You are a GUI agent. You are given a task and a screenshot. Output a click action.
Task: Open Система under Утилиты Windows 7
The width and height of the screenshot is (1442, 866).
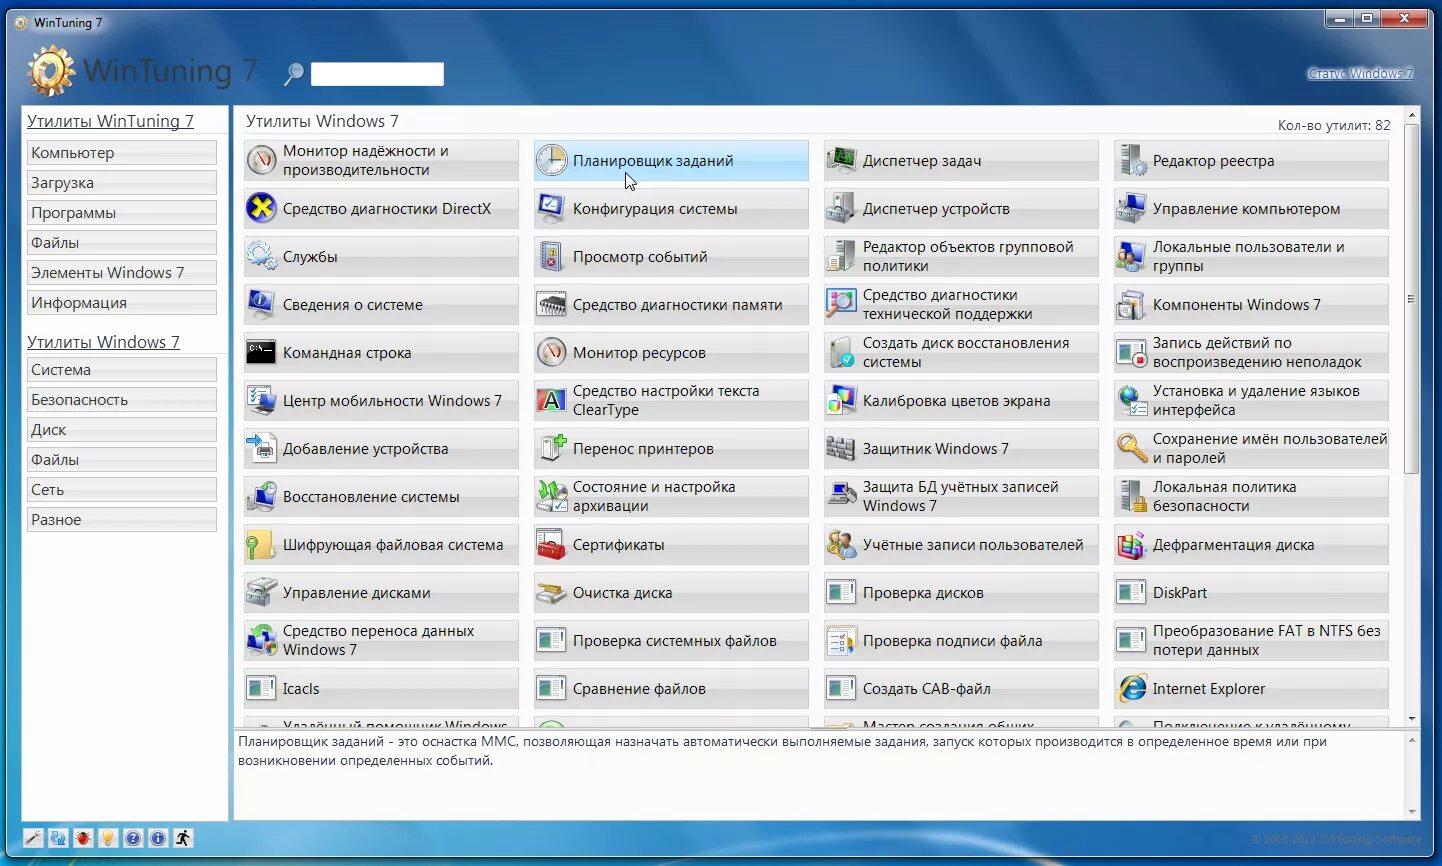click(x=122, y=370)
